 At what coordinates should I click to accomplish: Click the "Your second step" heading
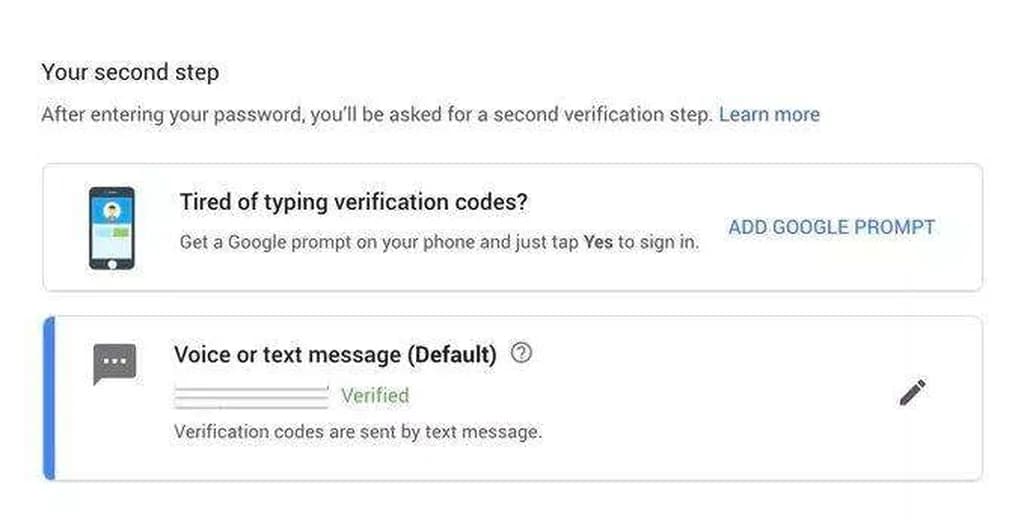pos(130,72)
